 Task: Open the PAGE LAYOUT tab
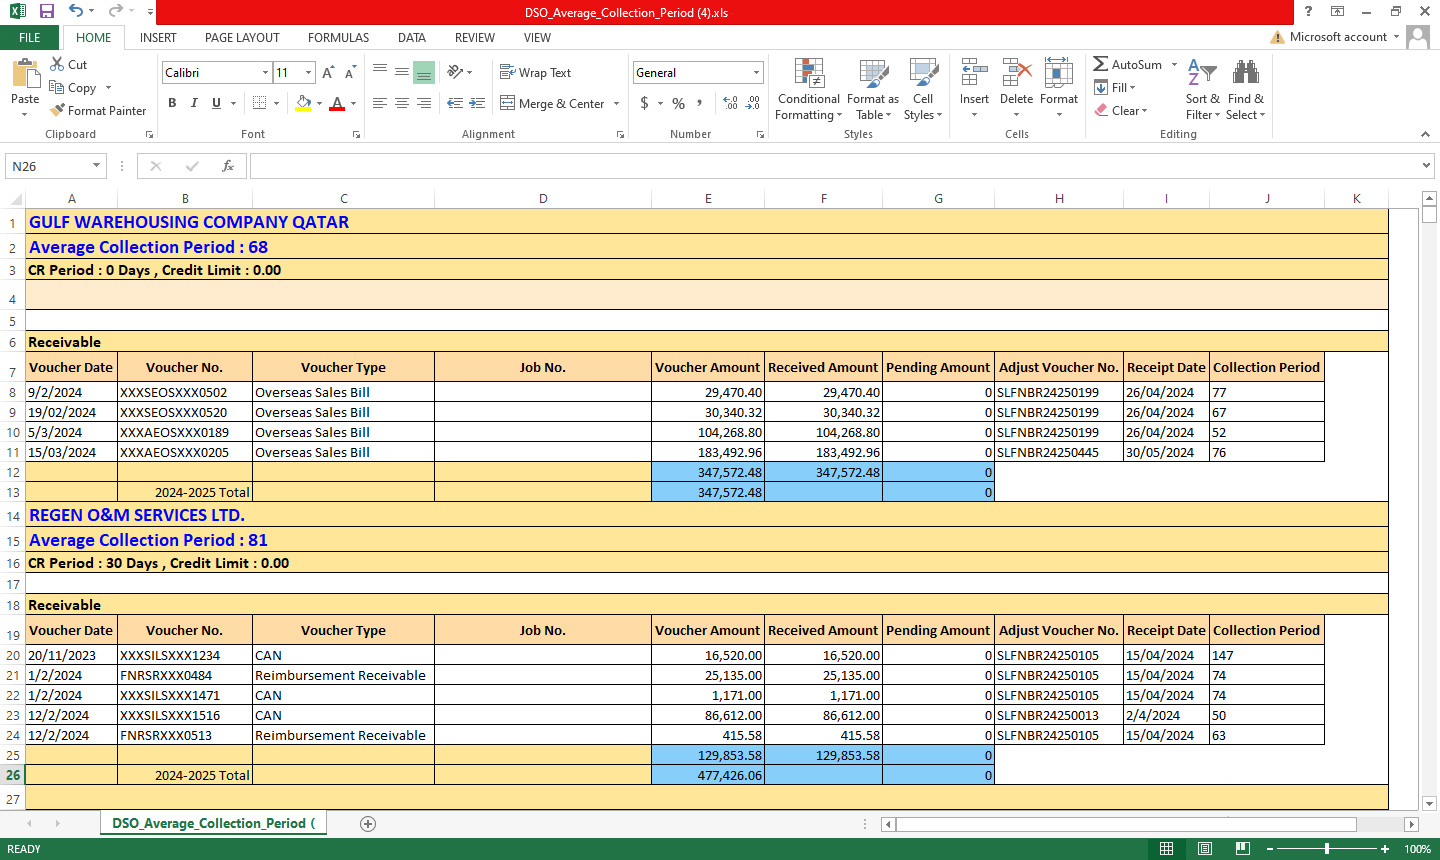(242, 38)
